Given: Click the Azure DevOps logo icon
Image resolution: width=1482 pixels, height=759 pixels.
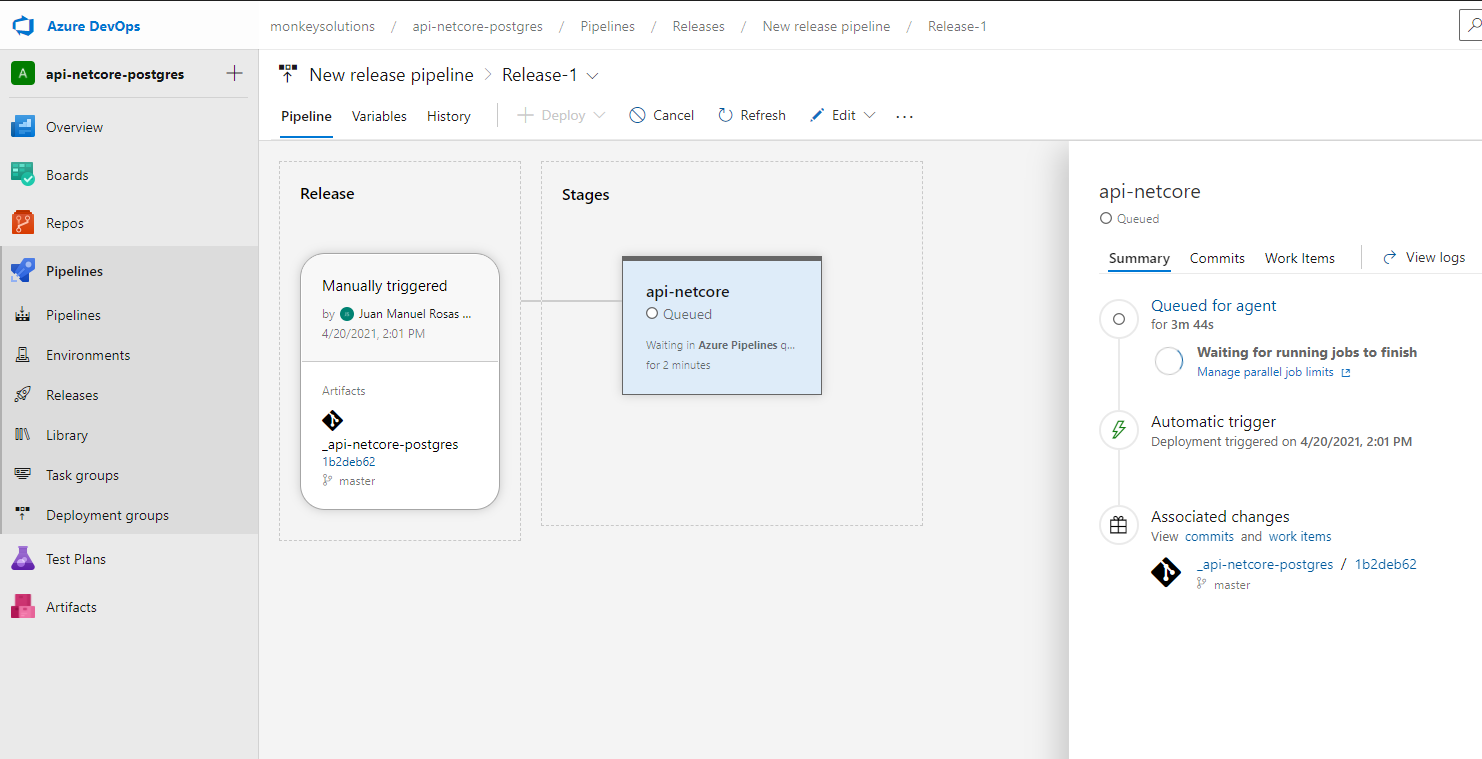Looking at the screenshot, I should coord(22,26).
